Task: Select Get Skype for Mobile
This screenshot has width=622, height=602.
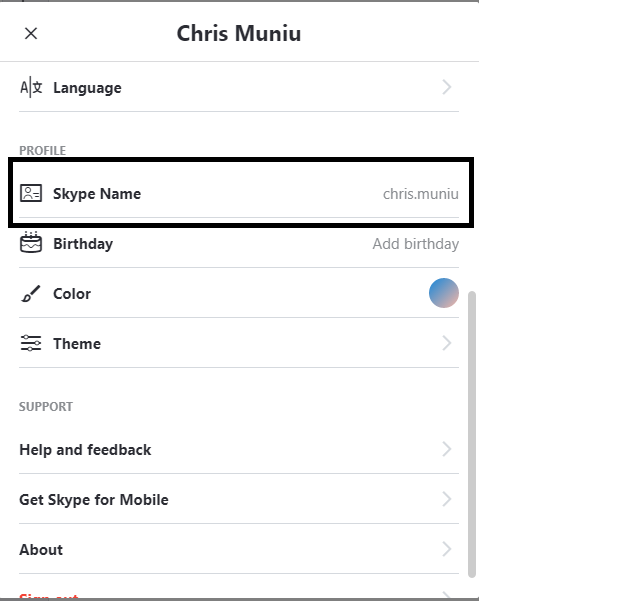Action: point(94,500)
